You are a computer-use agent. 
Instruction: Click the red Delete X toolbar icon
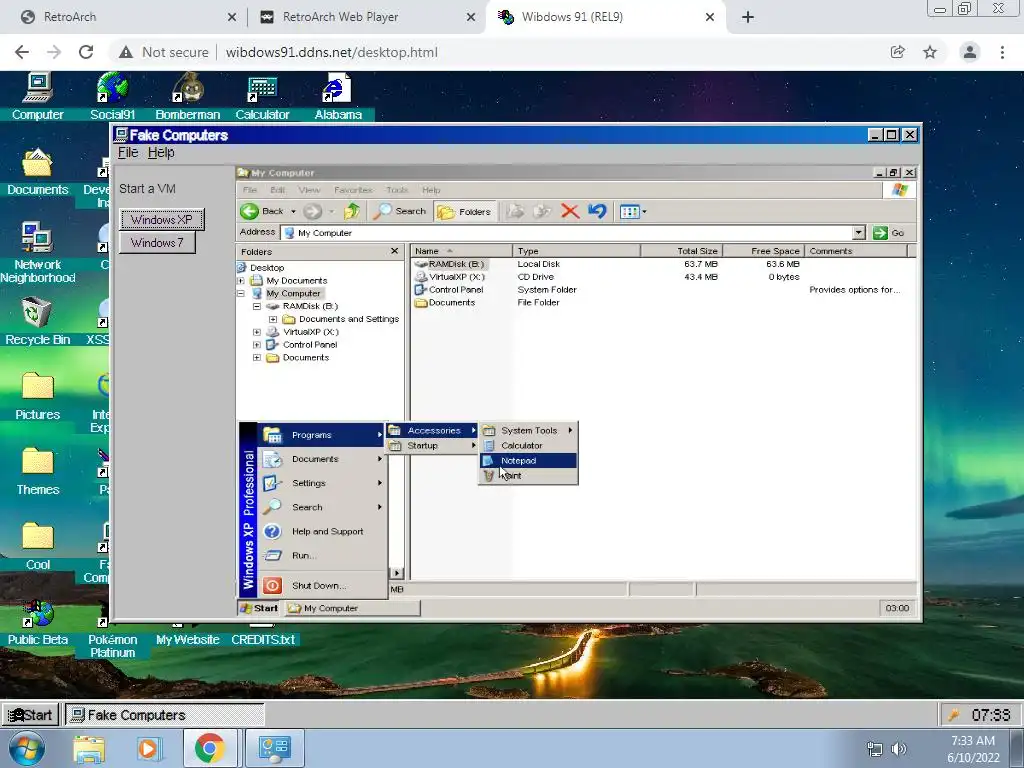click(570, 211)
